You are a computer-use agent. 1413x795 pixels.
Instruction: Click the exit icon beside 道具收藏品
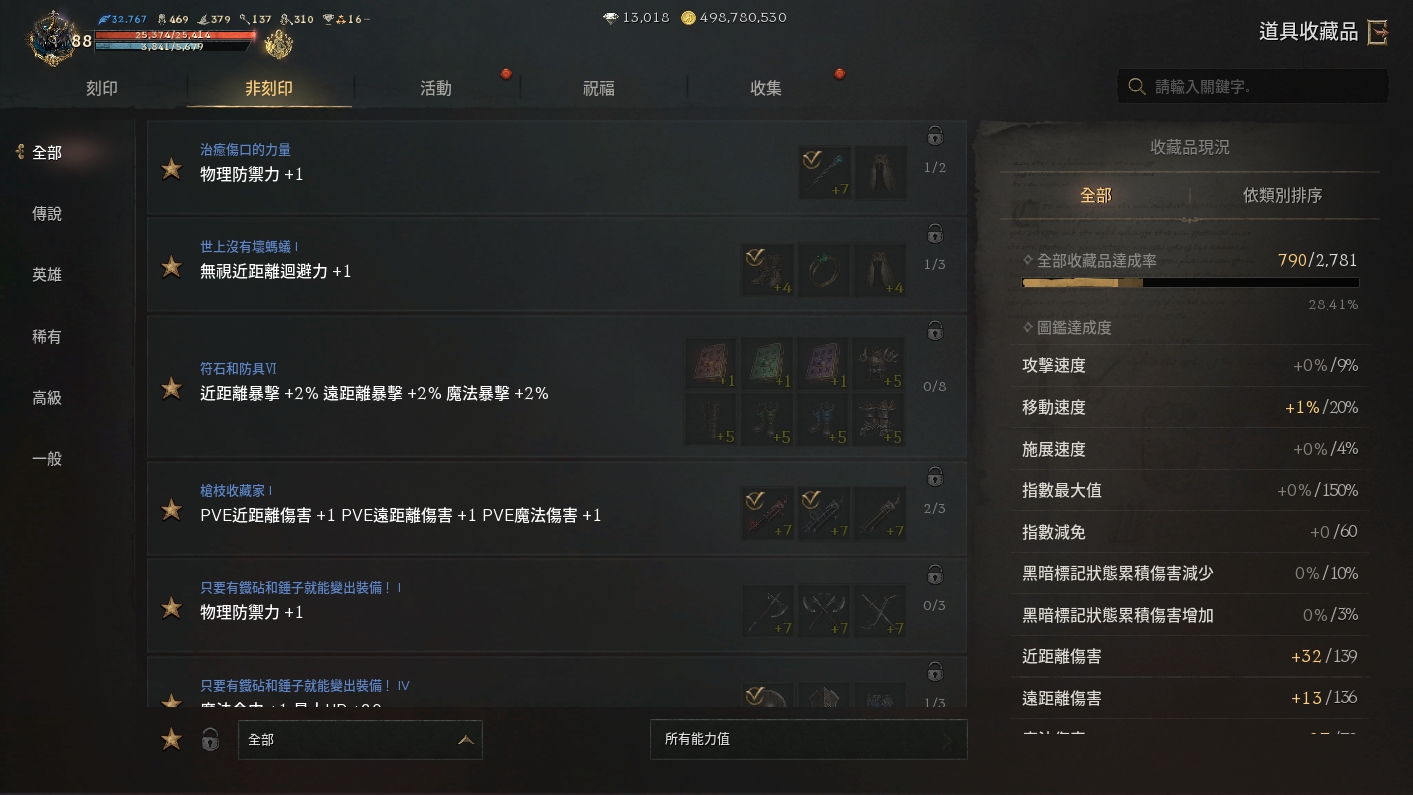click(1378, 32)
